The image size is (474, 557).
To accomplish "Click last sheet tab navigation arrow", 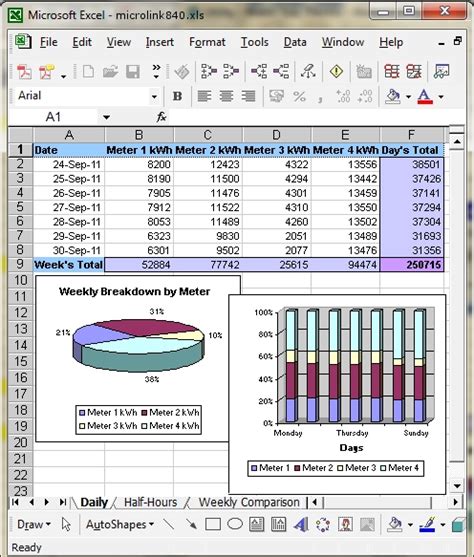I will (63, 502).
